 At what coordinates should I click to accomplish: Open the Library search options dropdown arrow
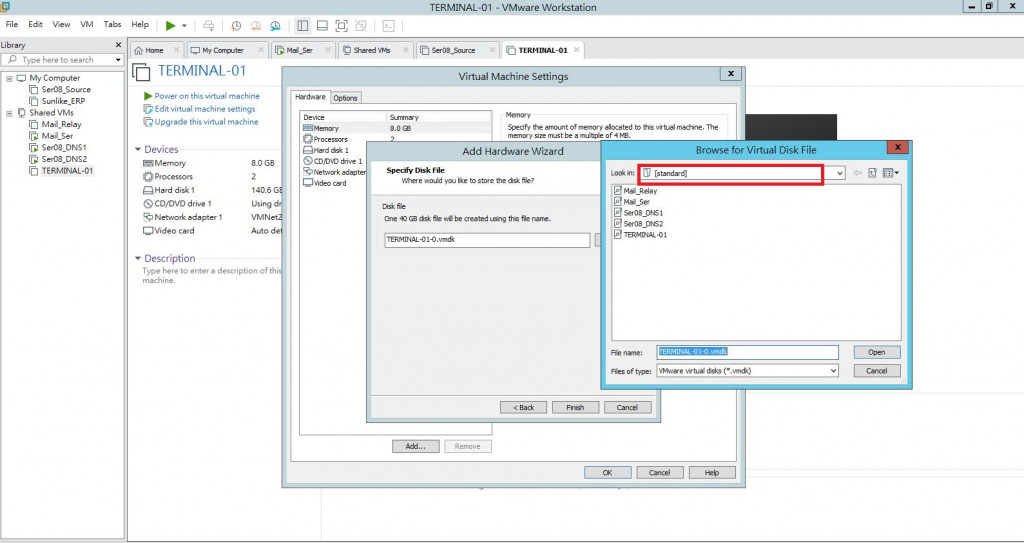(118, 59)
